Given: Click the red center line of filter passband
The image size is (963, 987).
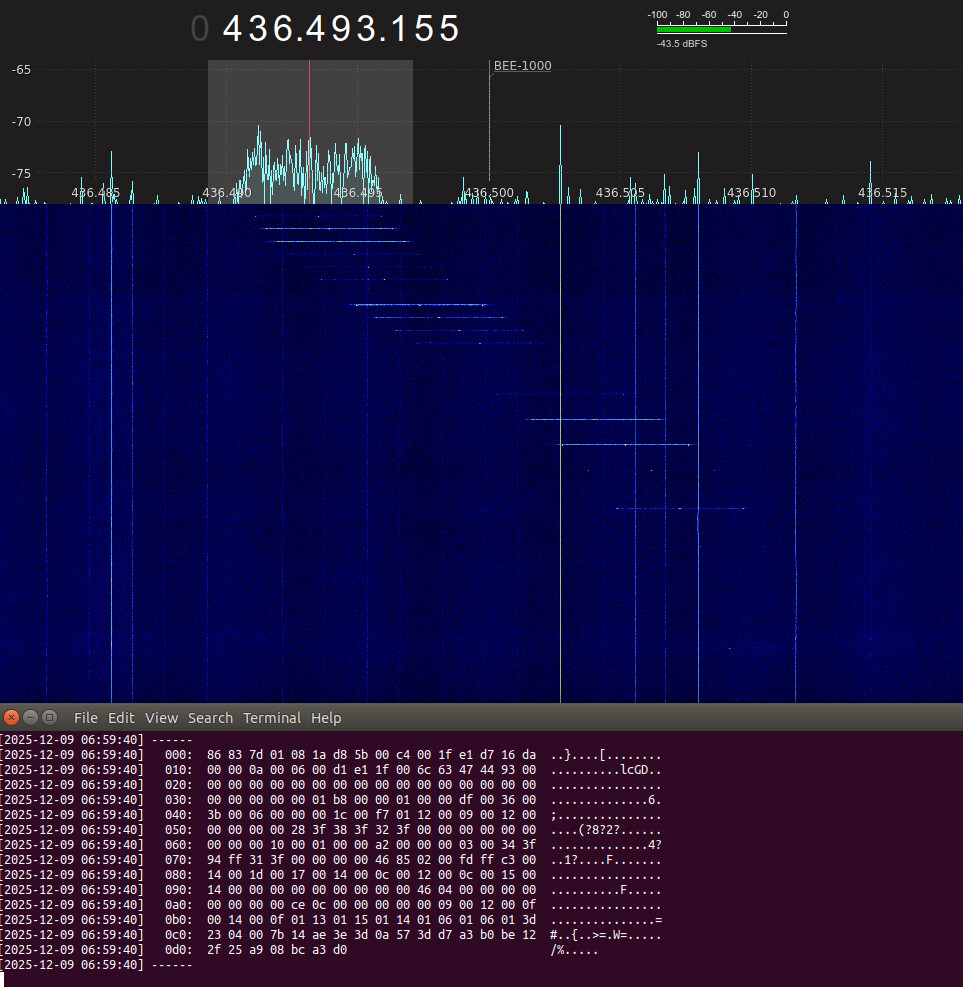Looking at the screenshot, I should pos(309,130).
